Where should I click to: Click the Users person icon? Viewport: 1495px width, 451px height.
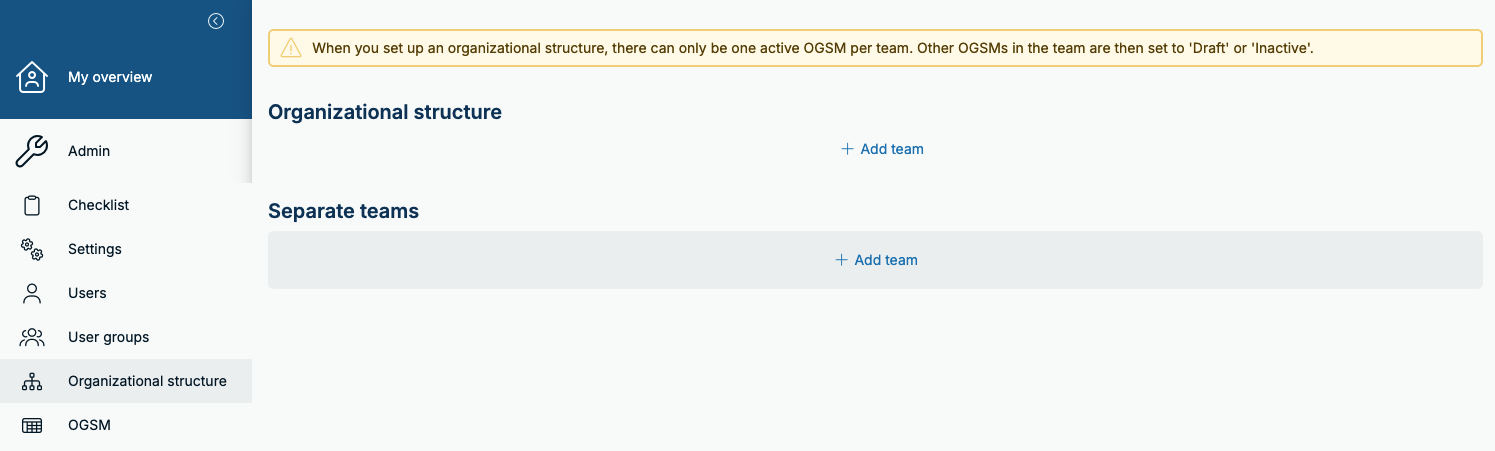click(x=32, y=293)
